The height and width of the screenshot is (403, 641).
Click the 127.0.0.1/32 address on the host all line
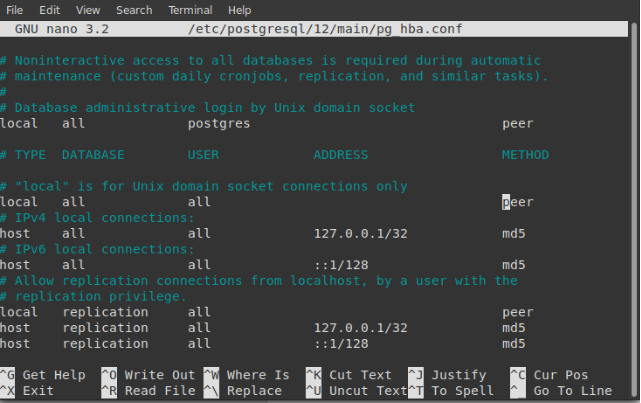point(361,233)
